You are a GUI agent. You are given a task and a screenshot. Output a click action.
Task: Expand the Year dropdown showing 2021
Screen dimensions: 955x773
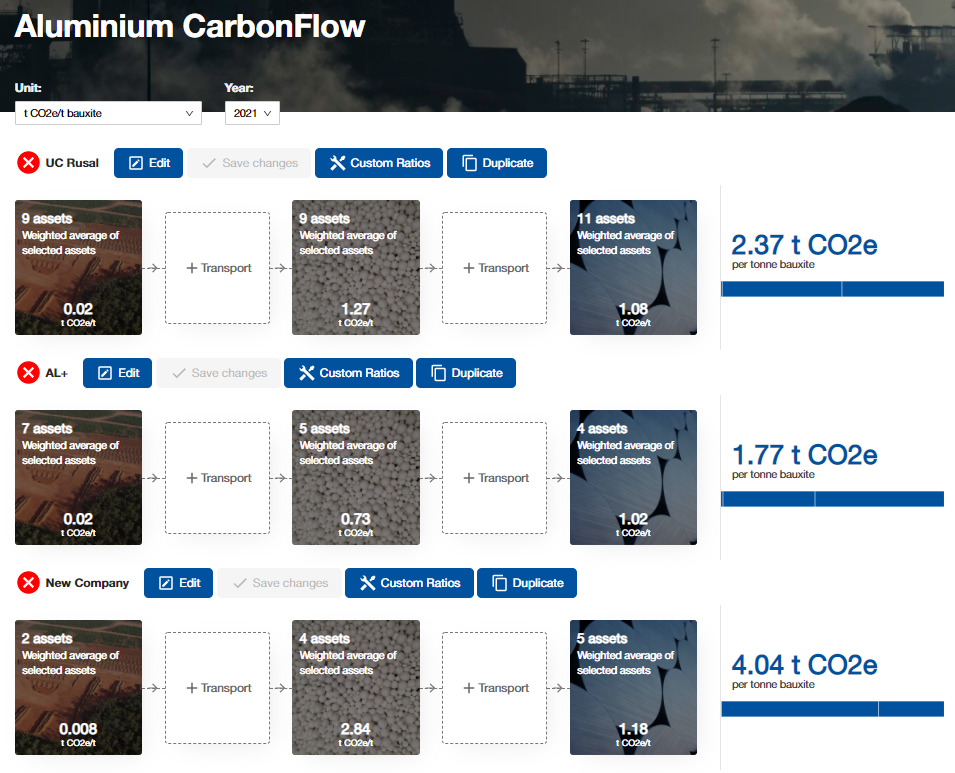252,113
